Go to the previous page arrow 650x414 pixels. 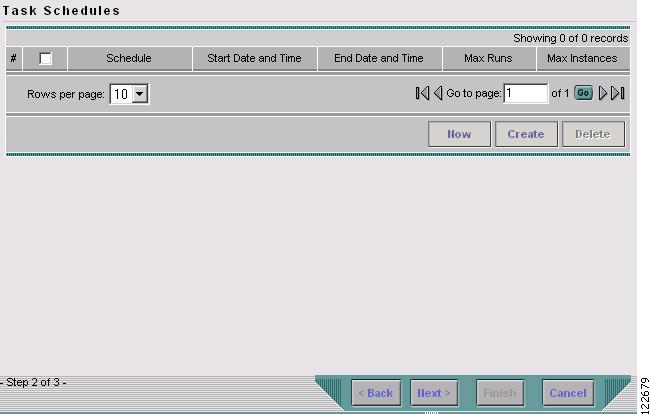(x=438, y=93)
